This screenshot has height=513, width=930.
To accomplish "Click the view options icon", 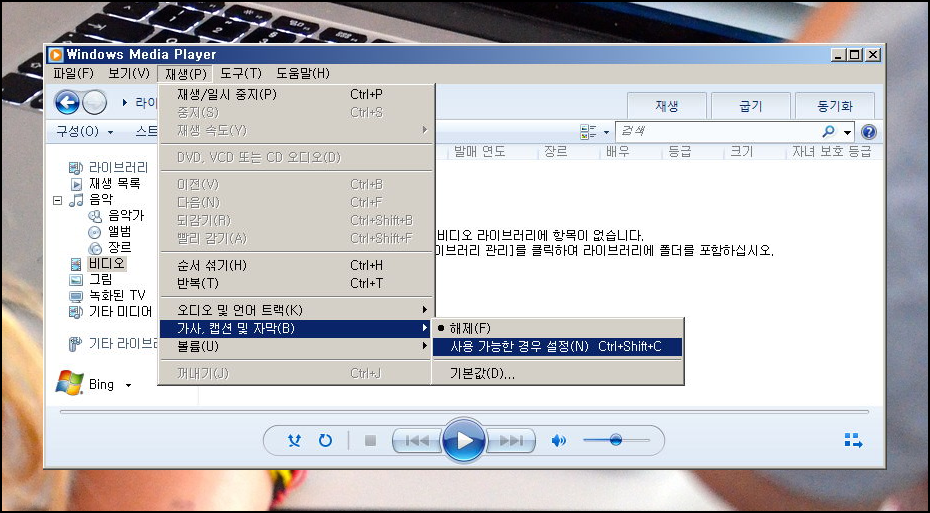I will click(x=588, y=132).
